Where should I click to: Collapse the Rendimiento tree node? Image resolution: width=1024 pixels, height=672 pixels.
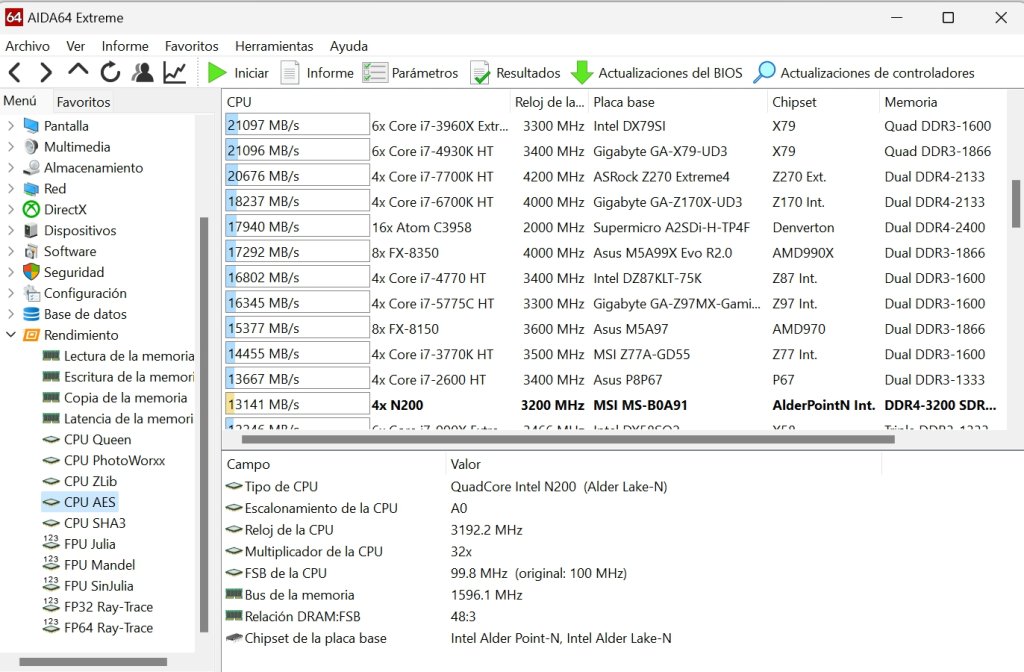10,334
